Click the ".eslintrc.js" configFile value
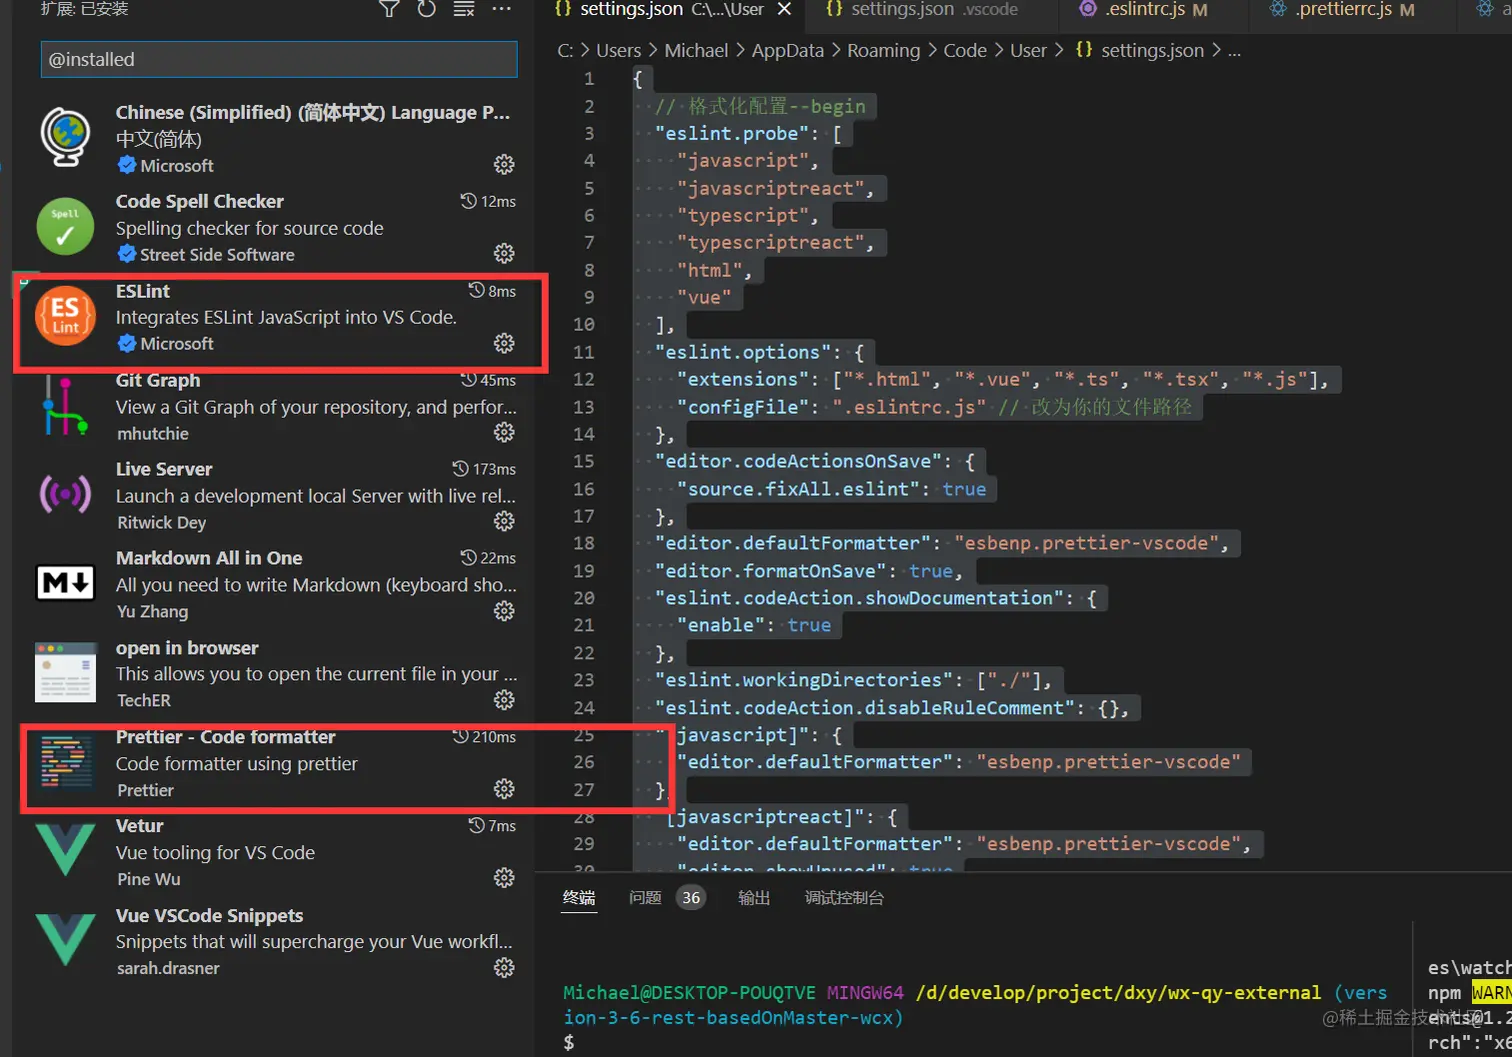Viewport: 1512px width, 1057px height. coord(909,407)
